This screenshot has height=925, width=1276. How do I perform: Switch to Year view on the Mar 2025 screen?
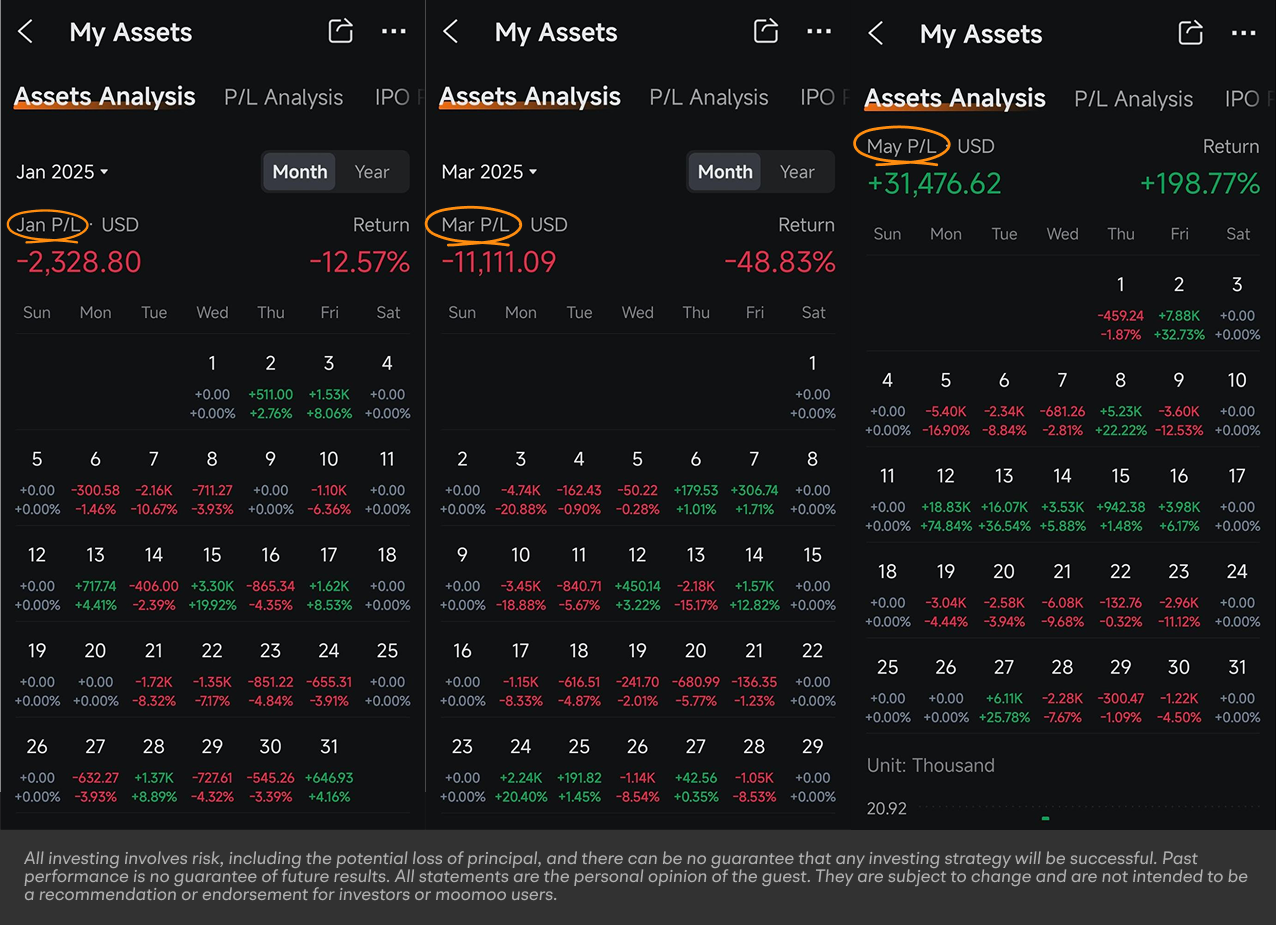click(797, 172)
